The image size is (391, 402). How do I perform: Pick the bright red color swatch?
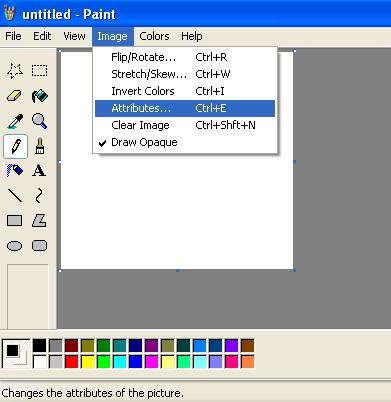pos(72,362)
